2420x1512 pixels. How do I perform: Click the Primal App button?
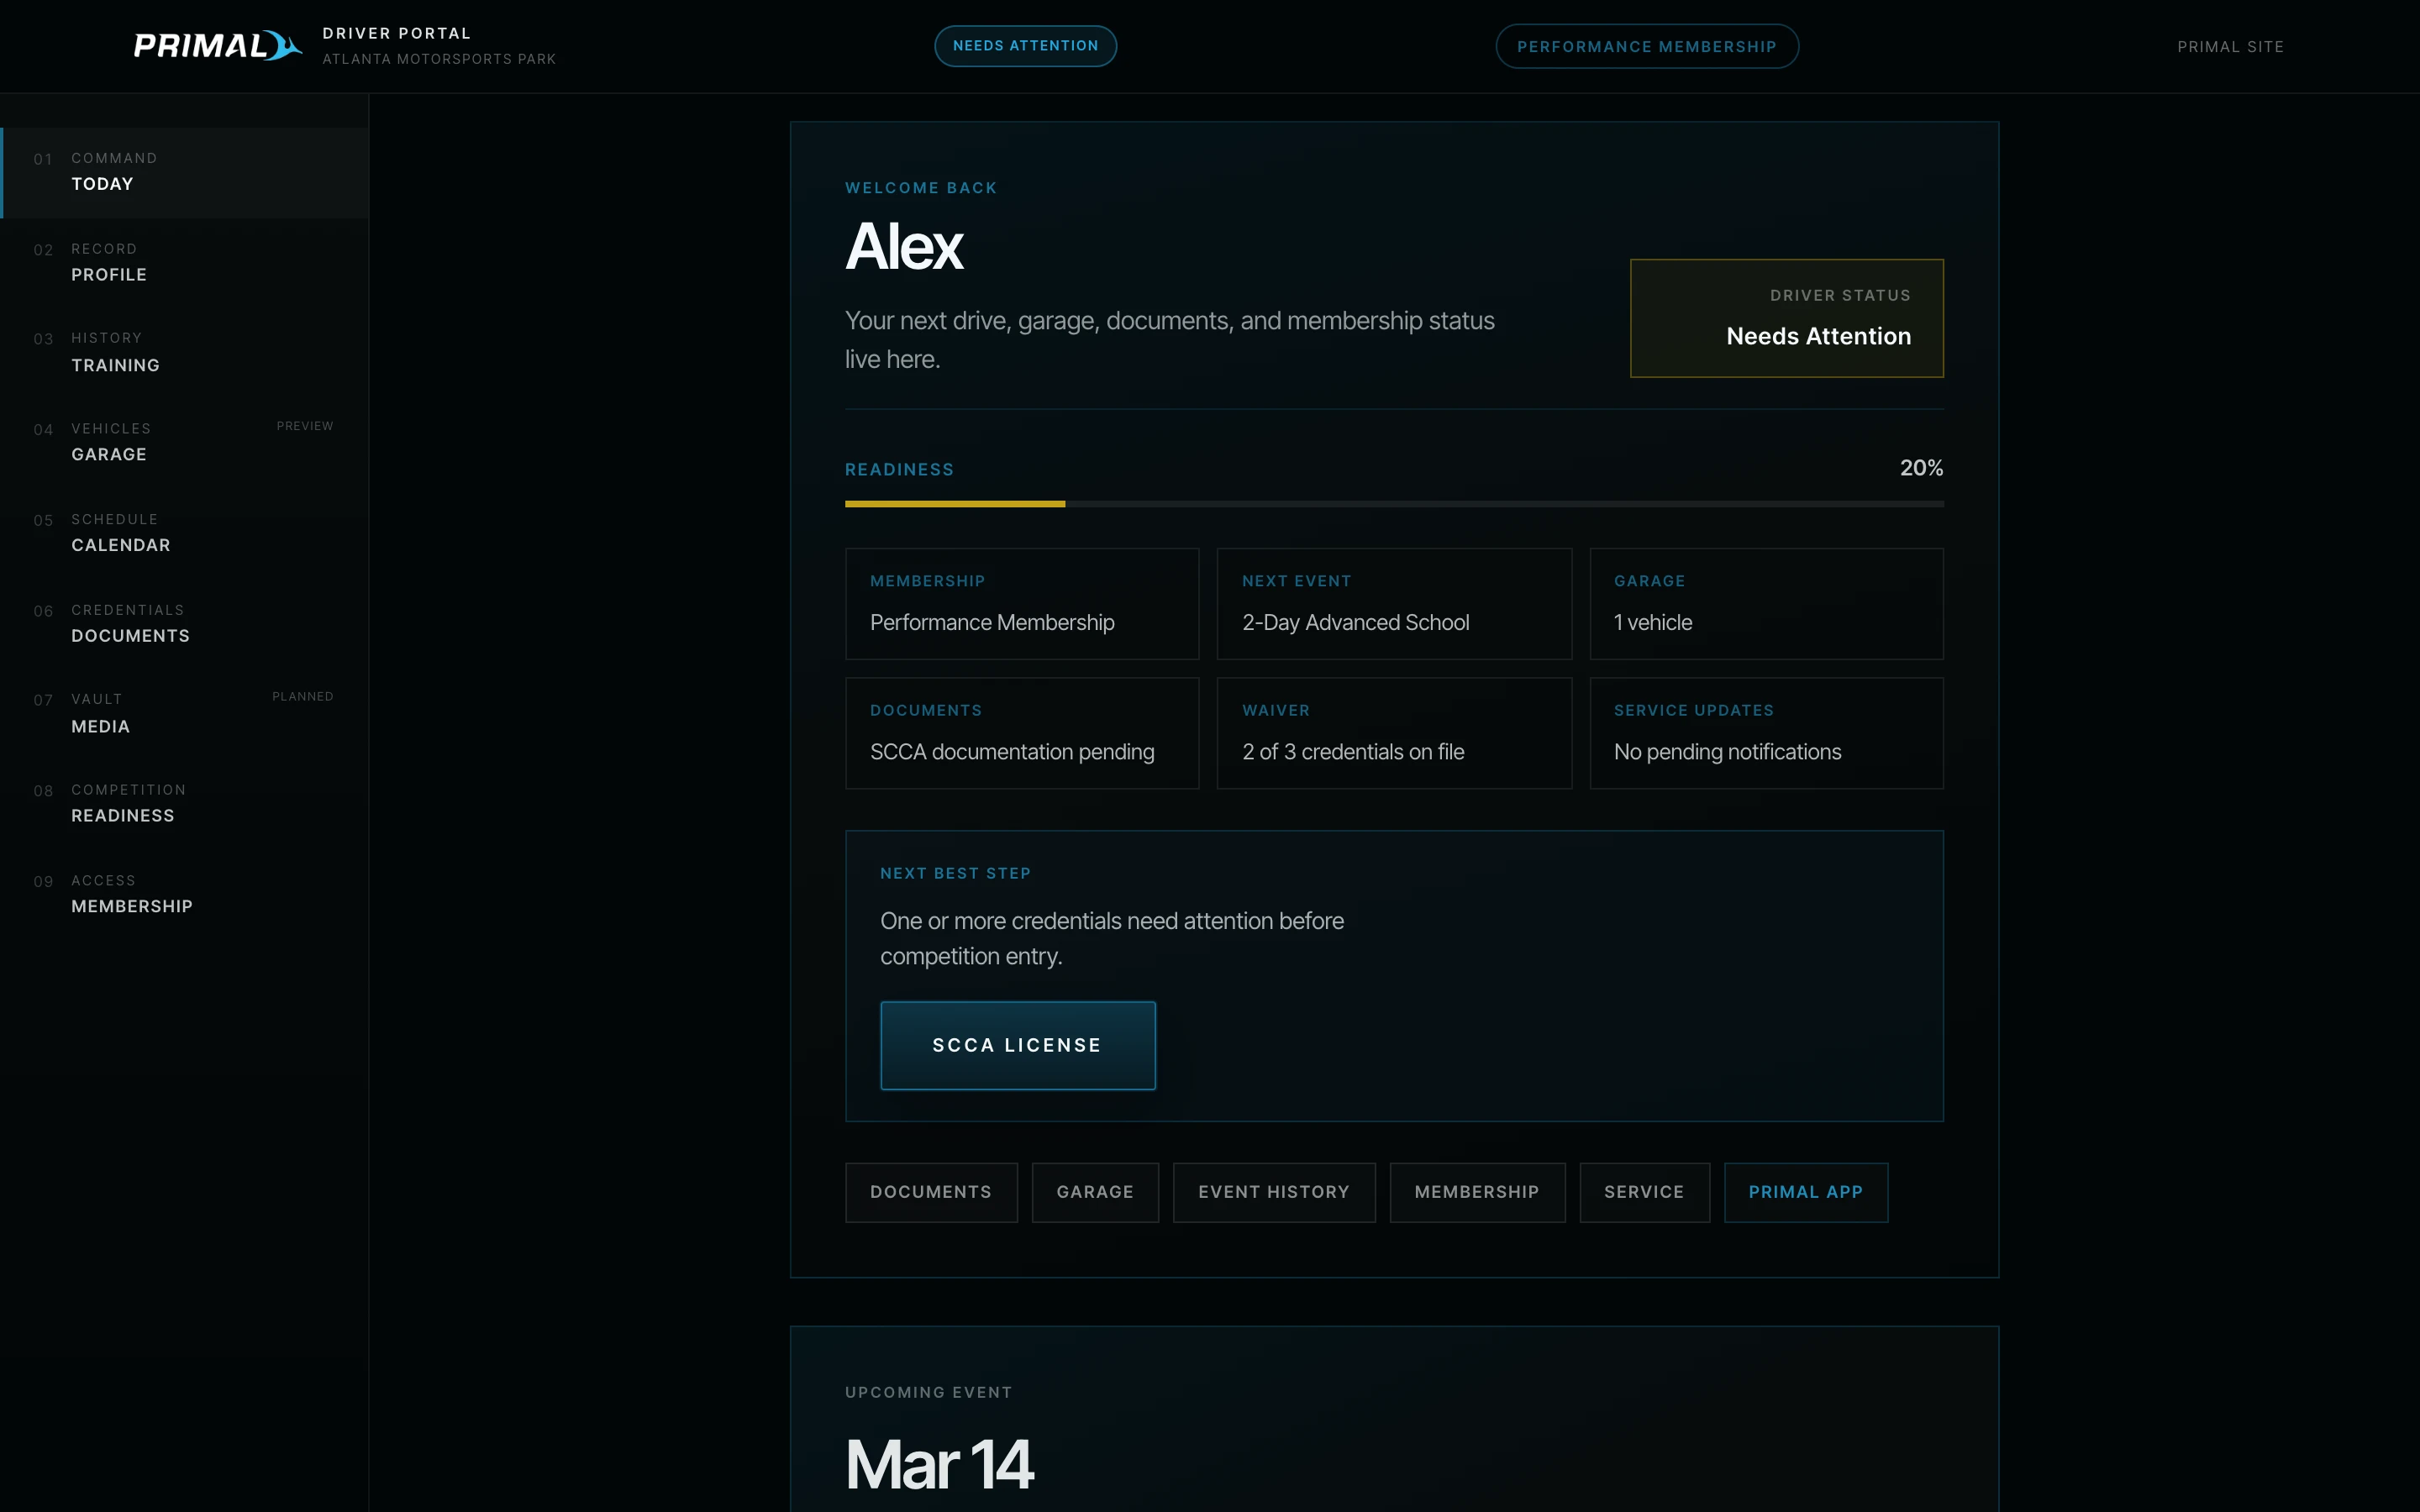[x=1806, y=1192]
